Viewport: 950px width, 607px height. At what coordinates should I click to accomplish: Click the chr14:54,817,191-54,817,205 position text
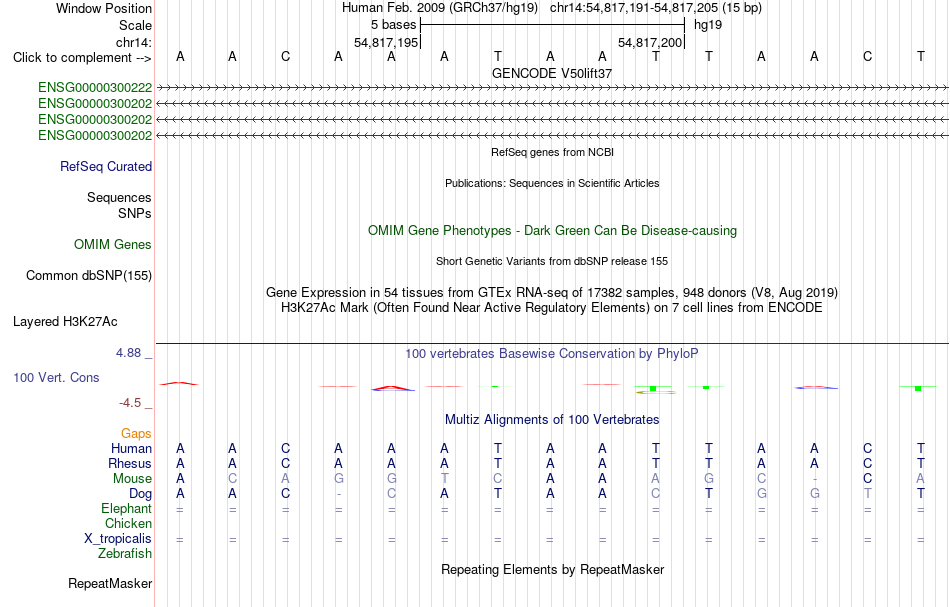[x=656, y=8]
